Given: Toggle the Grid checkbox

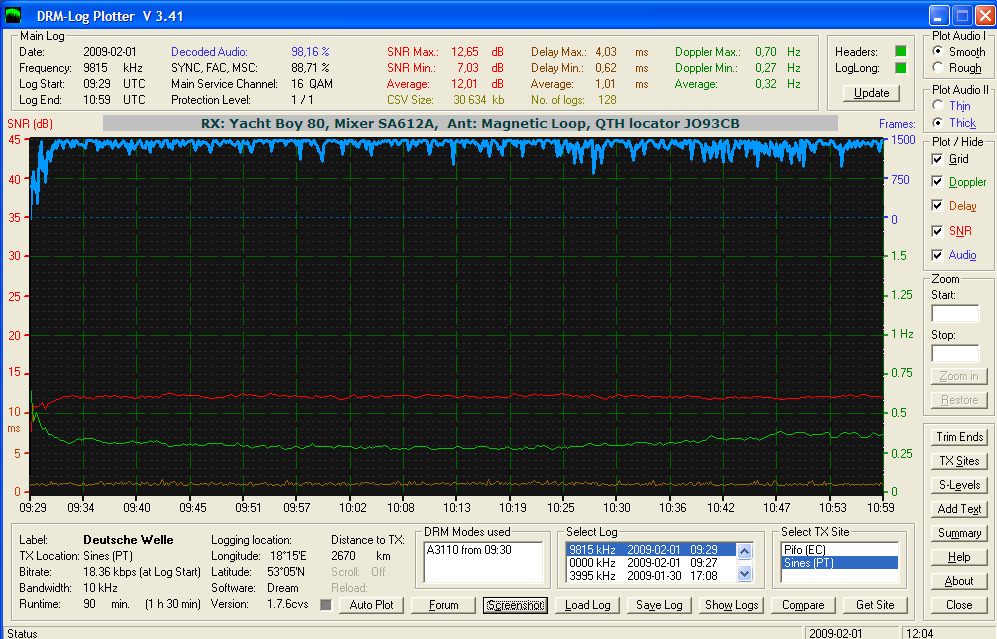Looking at the screenshot, I should click(x=937, y=159).
